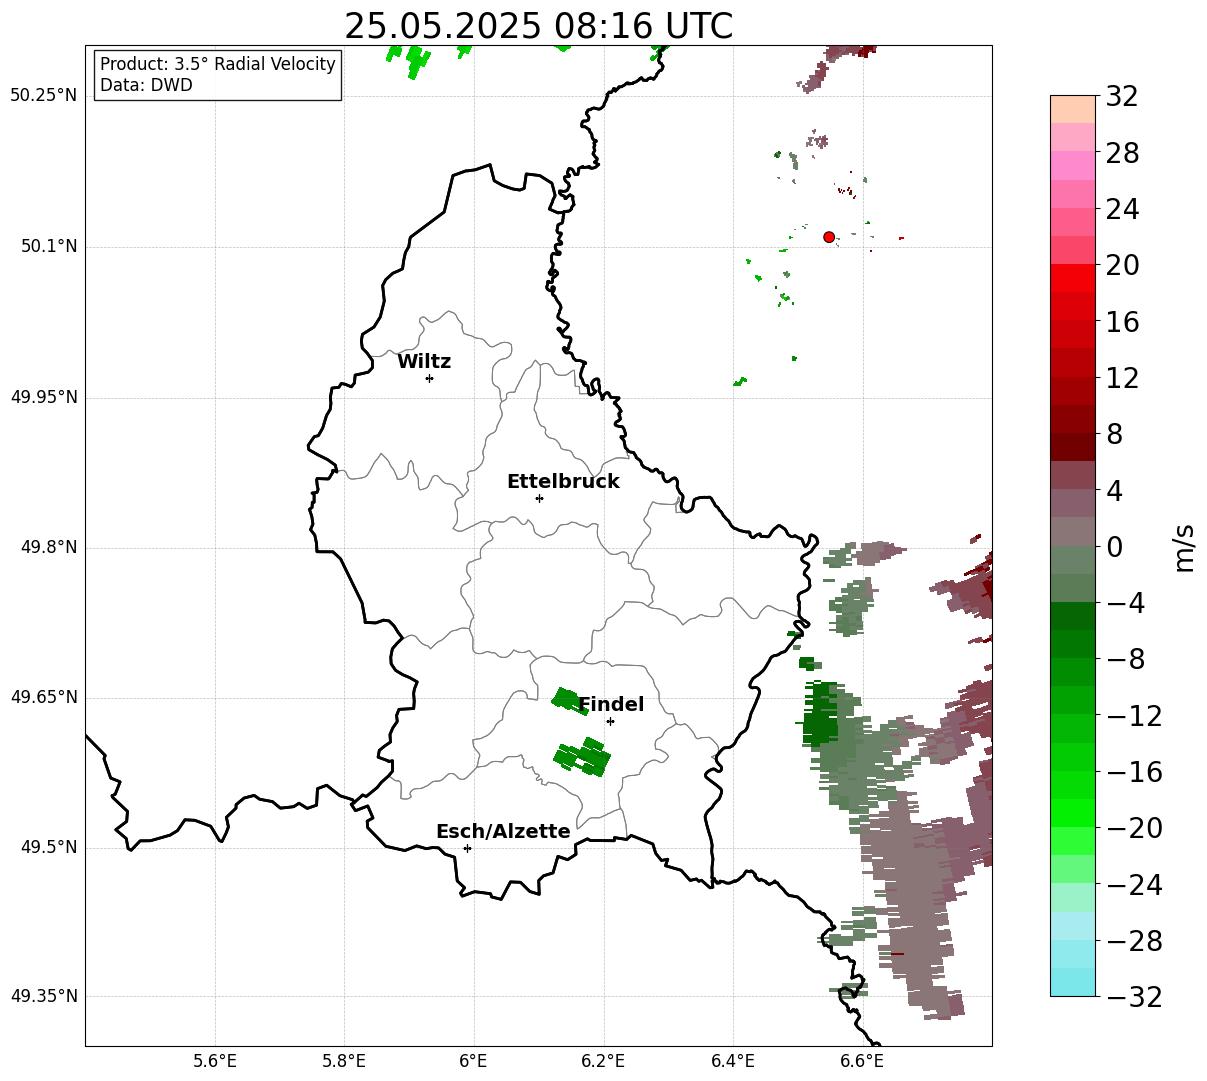Click the Wiltz station cross marker

tap(429, 378)
